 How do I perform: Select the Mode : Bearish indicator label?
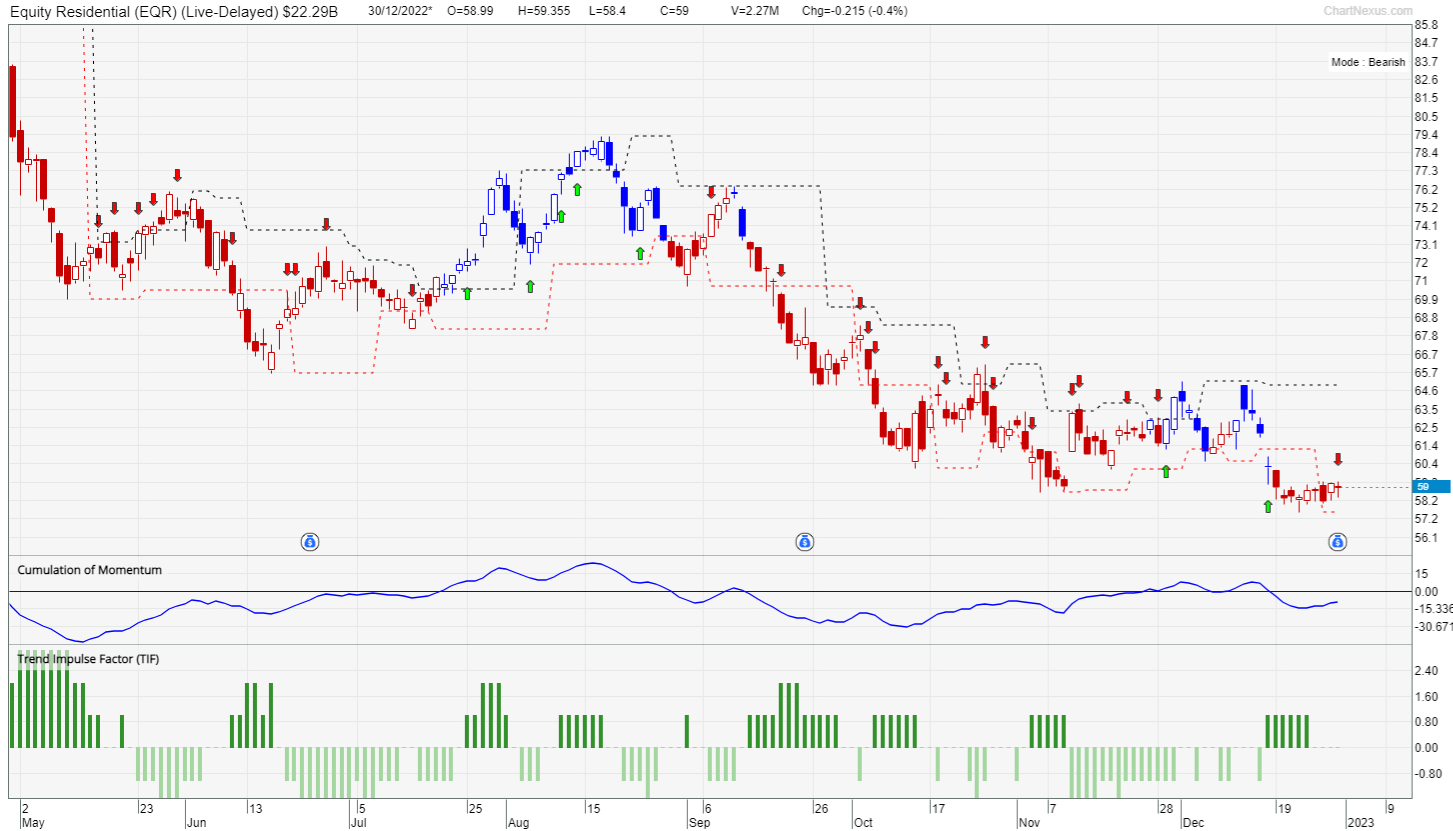[1368, 62]
